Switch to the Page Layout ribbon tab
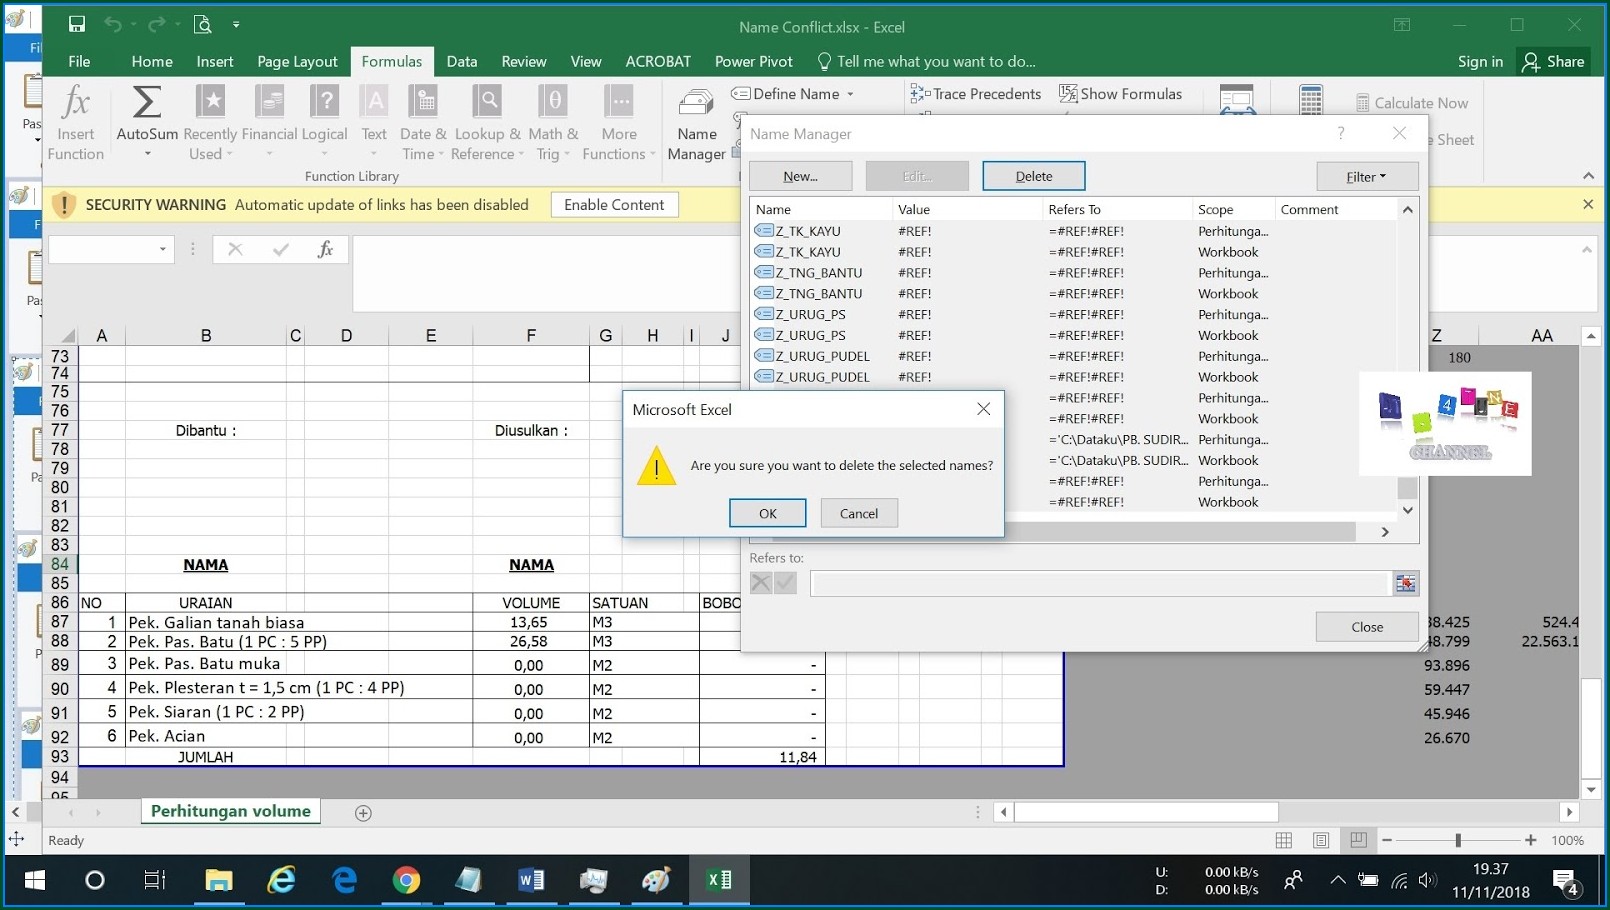Viewport: 1610px width, 910px height. 297,61
